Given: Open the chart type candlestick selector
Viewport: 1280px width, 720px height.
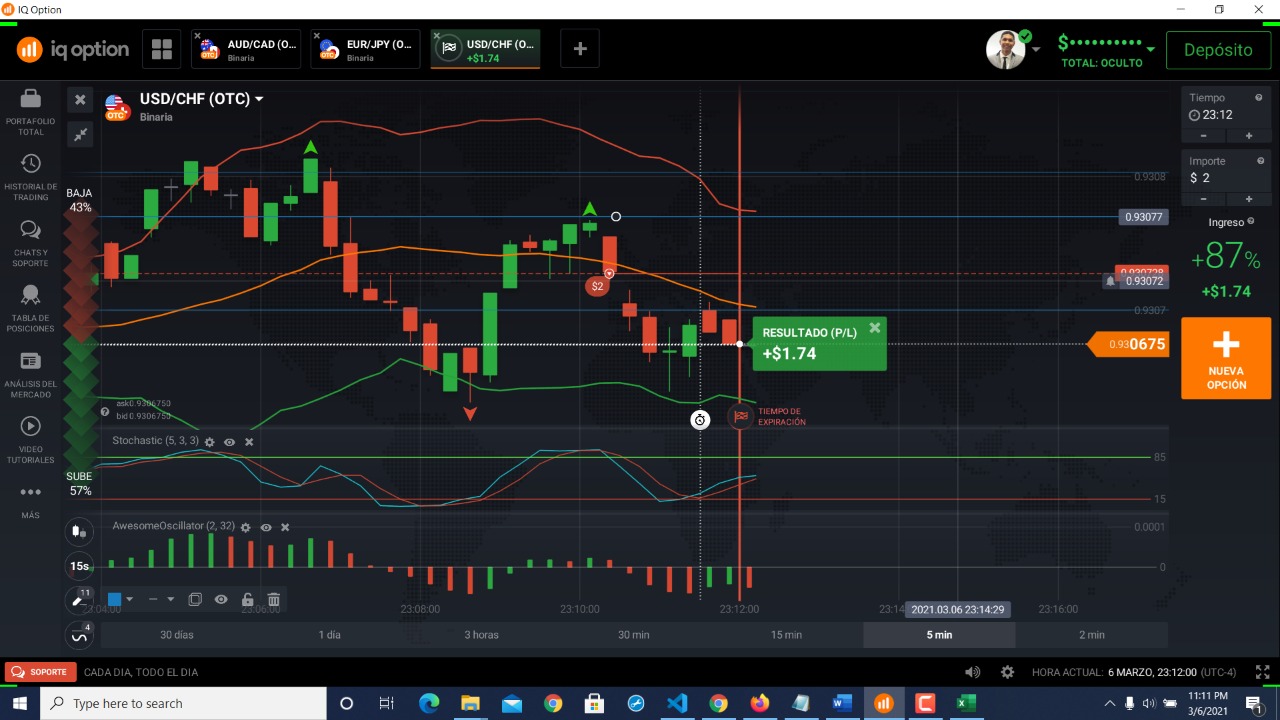Looking at the screenshot, I should coord(79,531).
